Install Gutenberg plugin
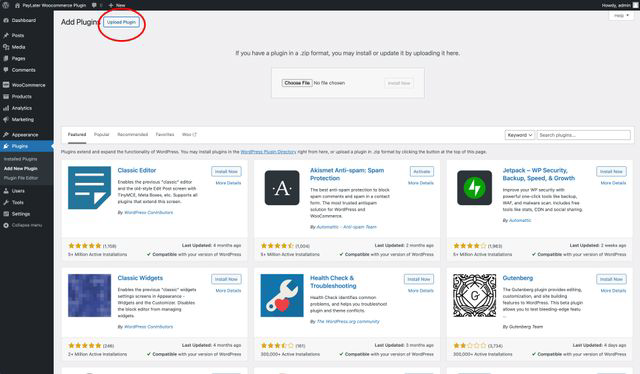This screenshot has width=640, height=374. (x=611, y=279)
